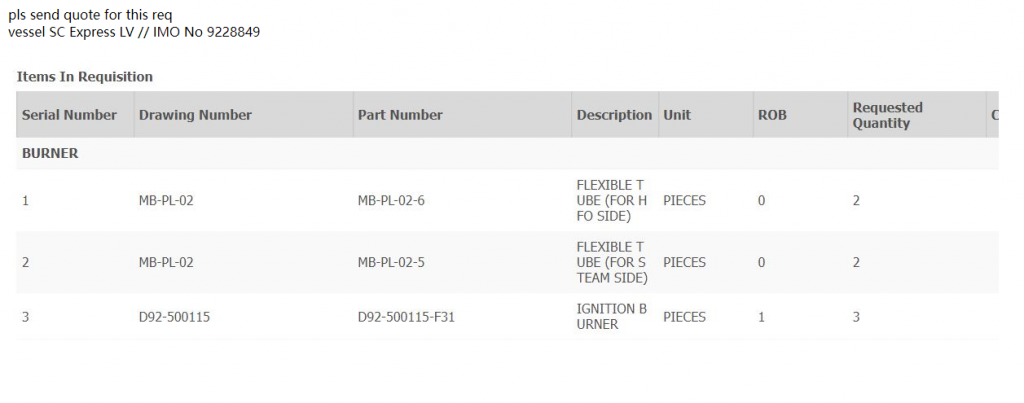Select the BURNER group row
Screen dimensions: 1024x403
point(50,154)
